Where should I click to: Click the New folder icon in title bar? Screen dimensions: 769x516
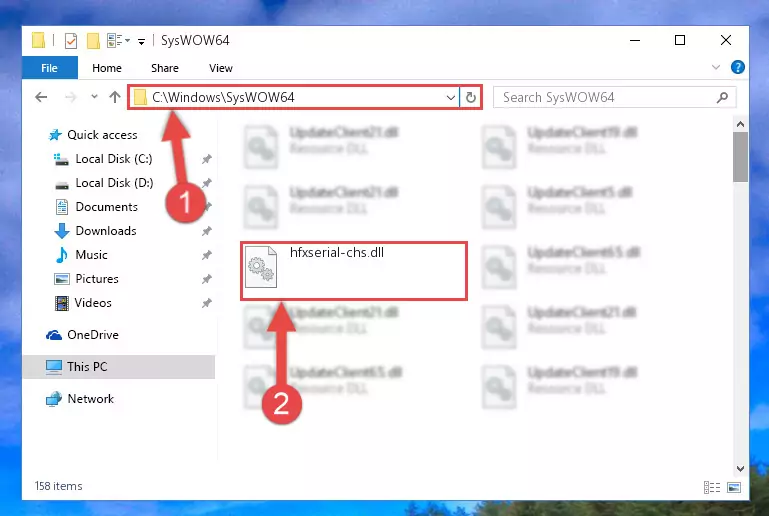point(93,41)
